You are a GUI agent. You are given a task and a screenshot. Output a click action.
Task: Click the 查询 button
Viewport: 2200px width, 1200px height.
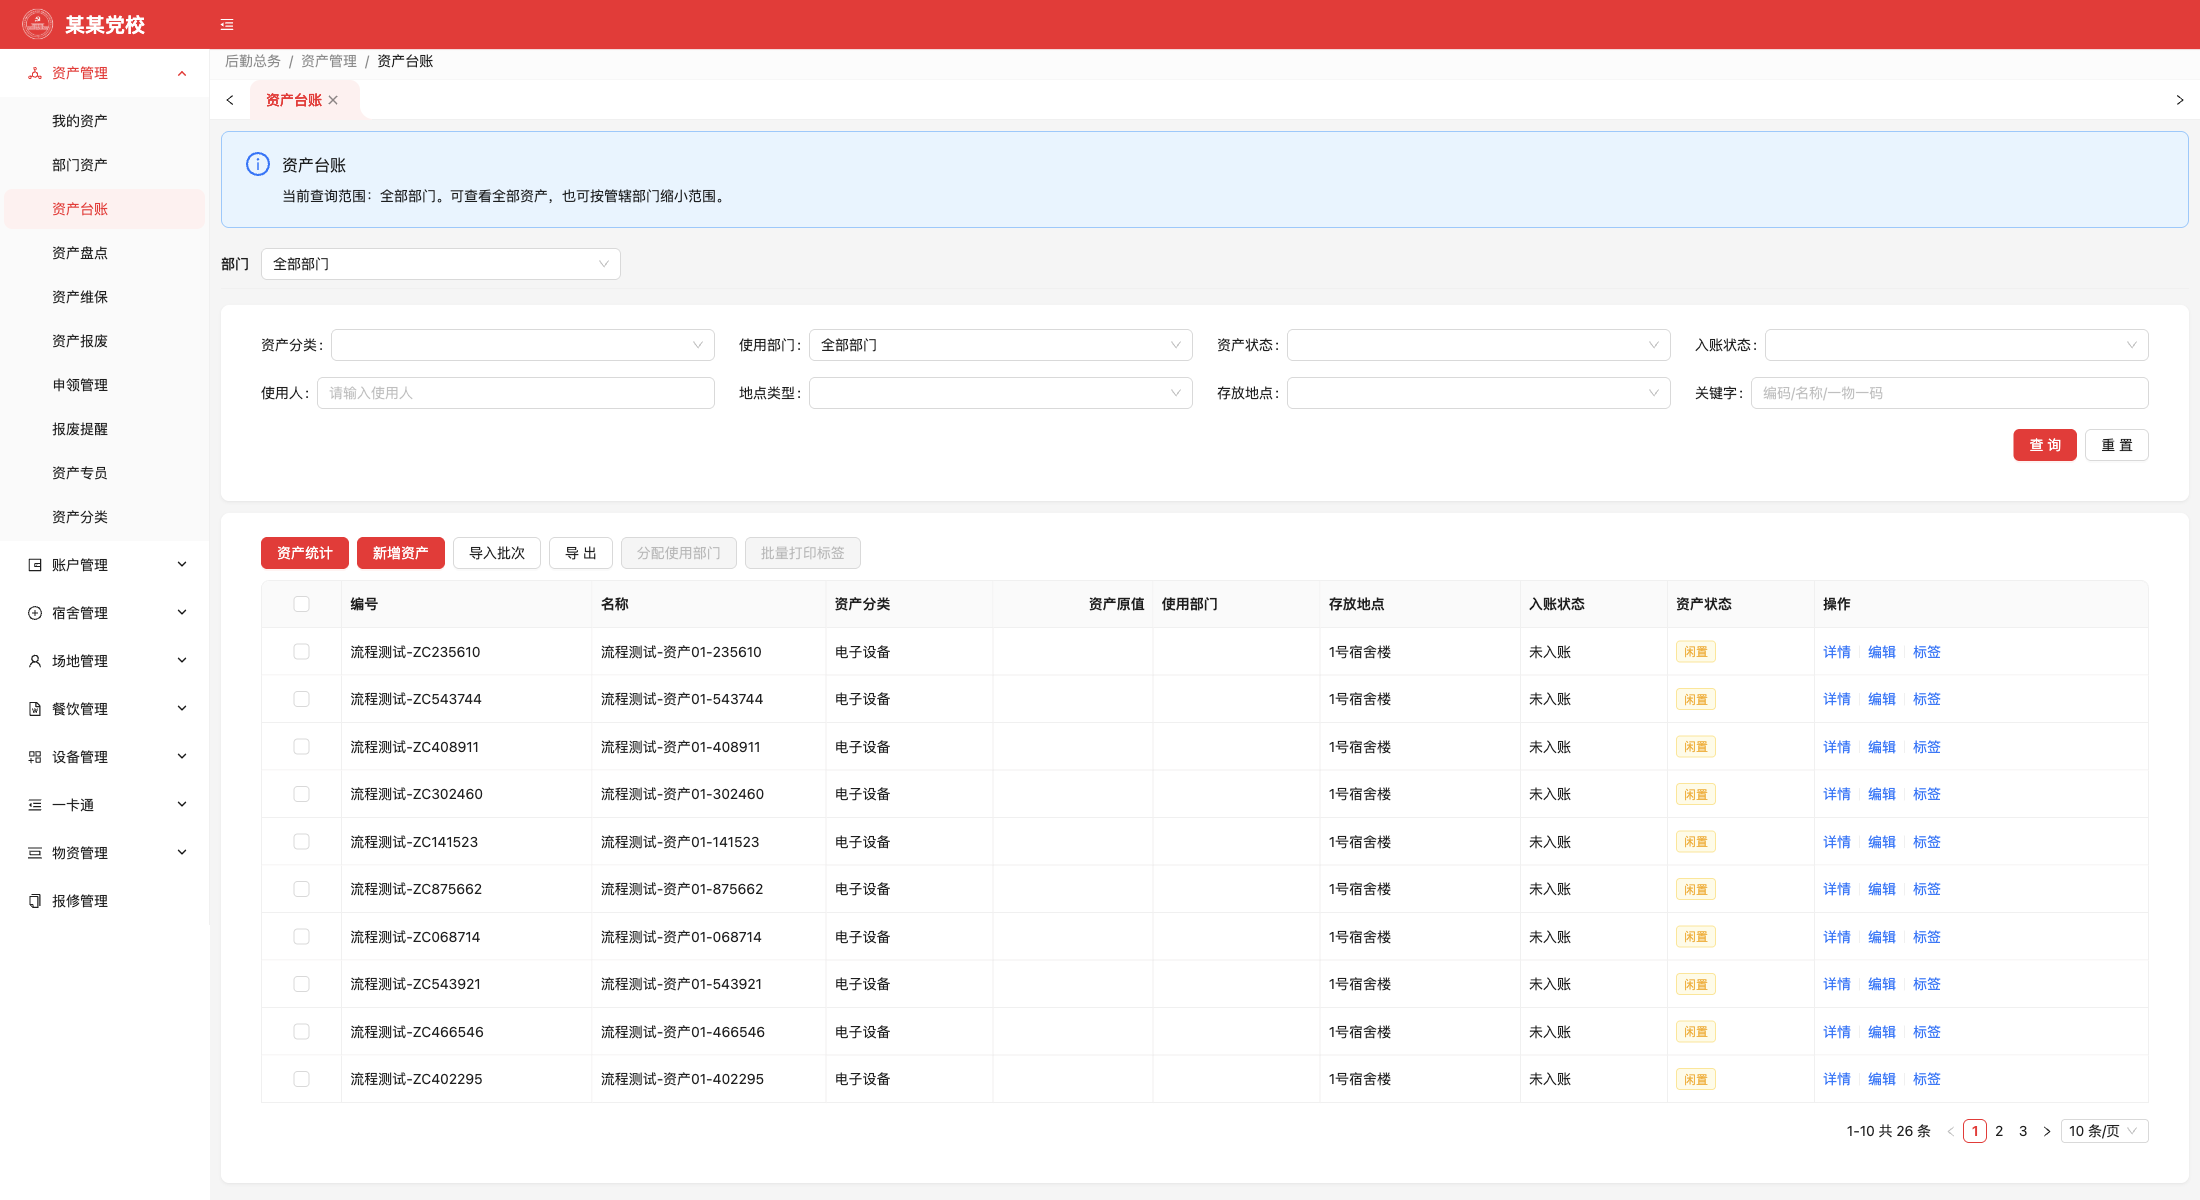point(2045,445)
